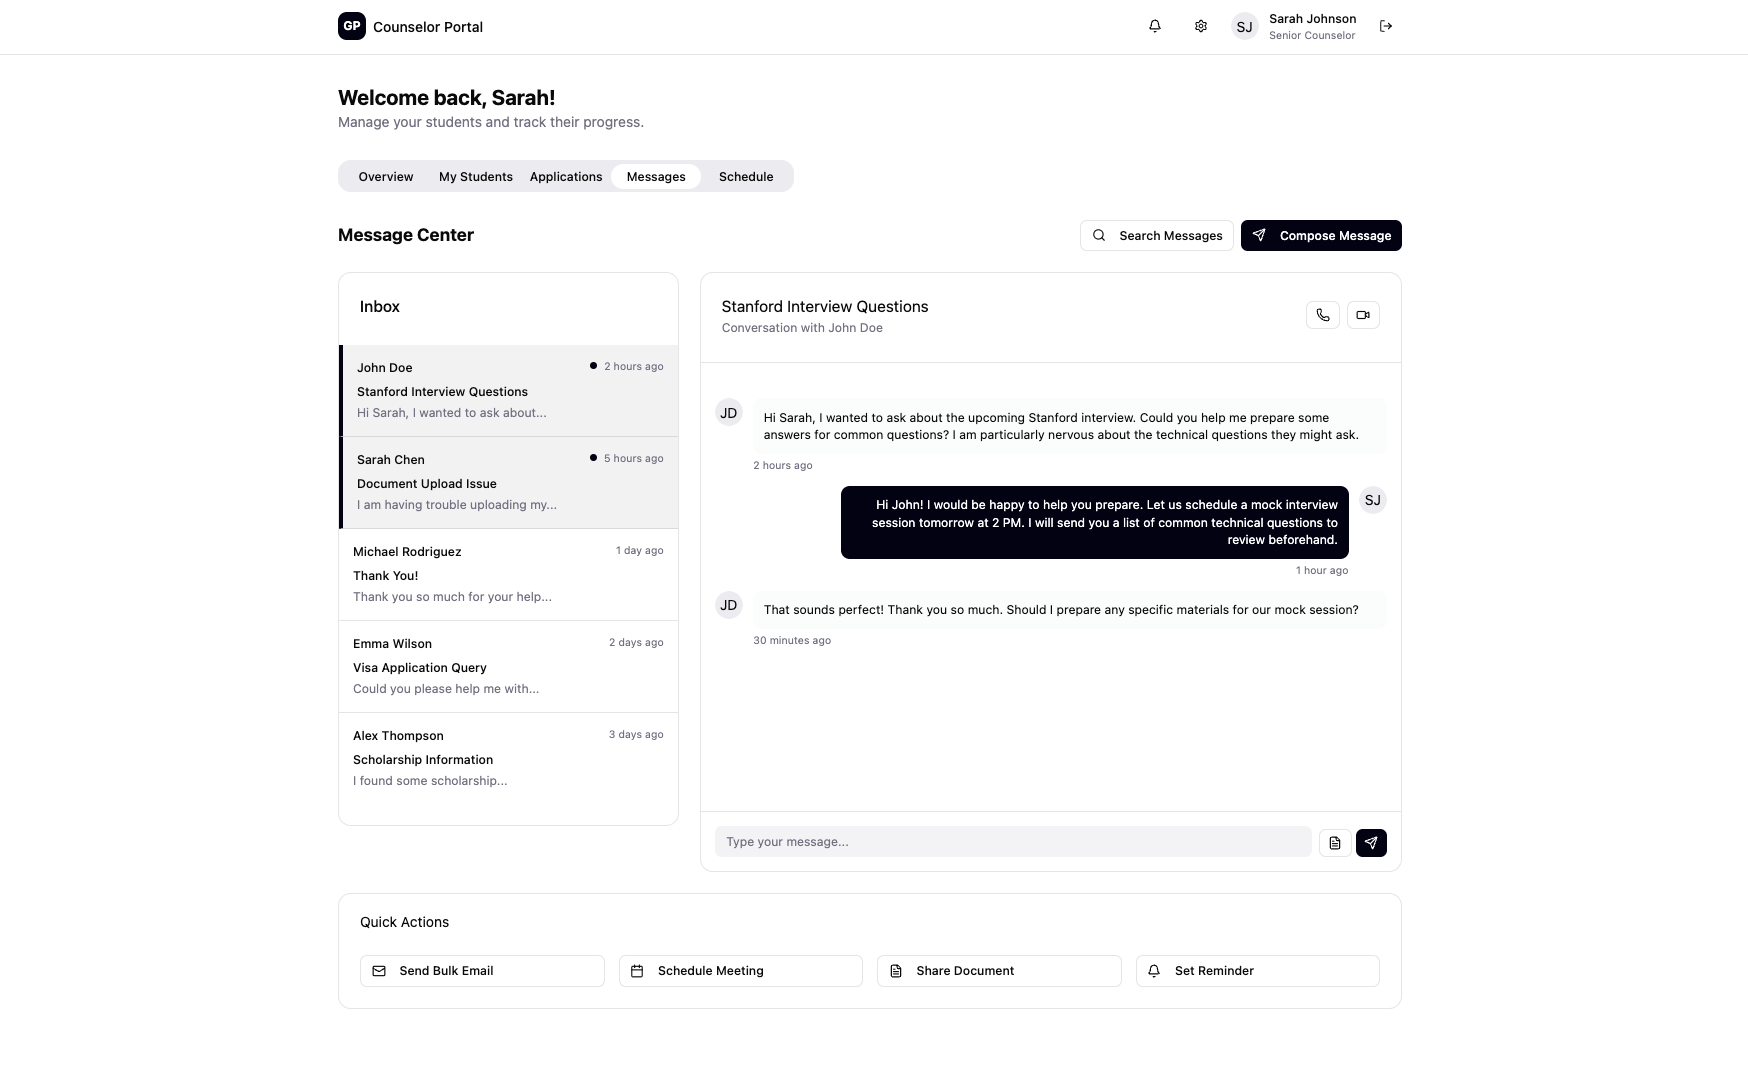The image size is (1748, 1086).
Task: Attach a document to the message
Action: [1335, 843]
